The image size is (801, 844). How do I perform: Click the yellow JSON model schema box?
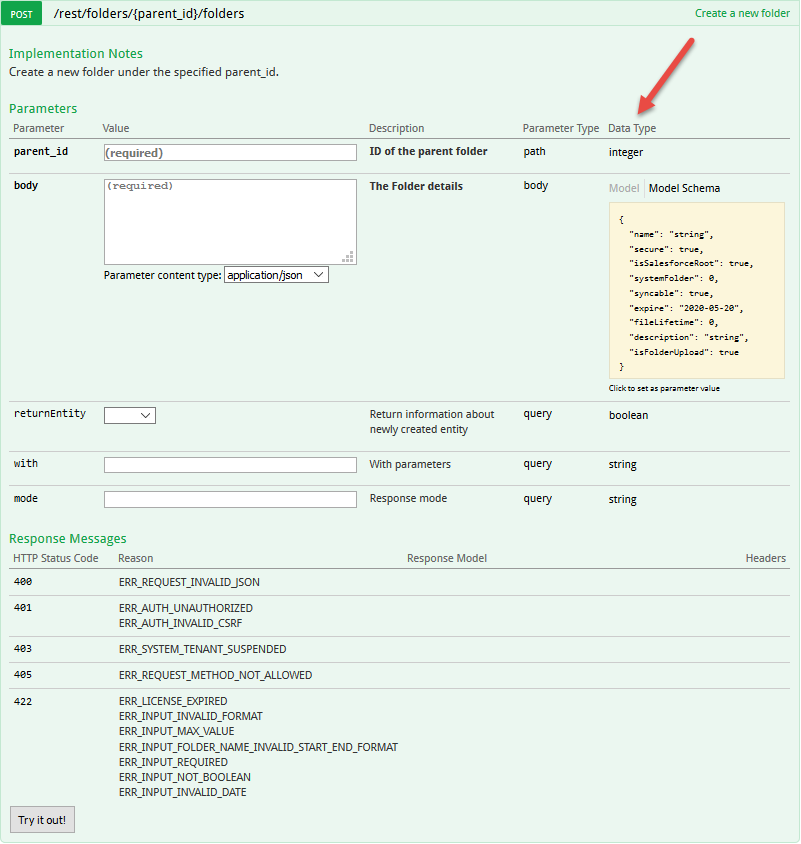pyautogui.click(x=696, y=290)
